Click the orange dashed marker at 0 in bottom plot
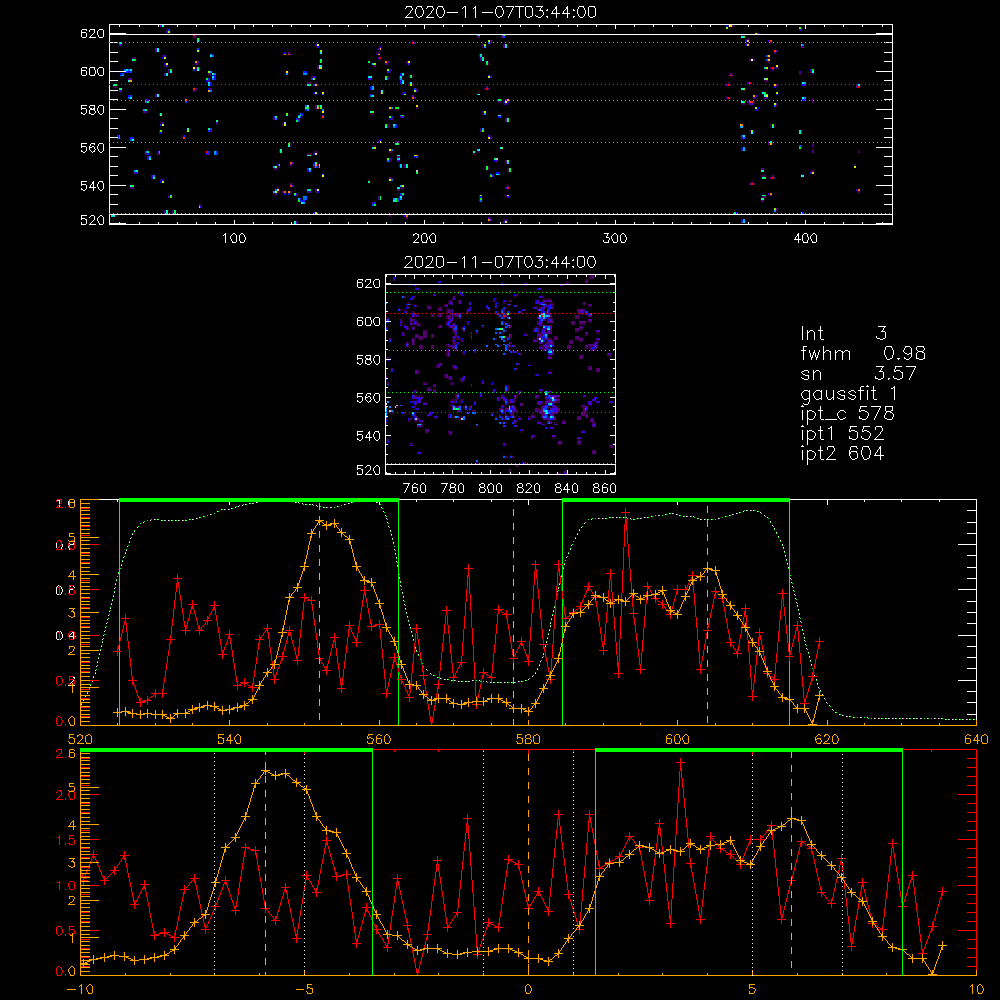This screenshot has width=1000, height=1000. [x=528, y=861]
